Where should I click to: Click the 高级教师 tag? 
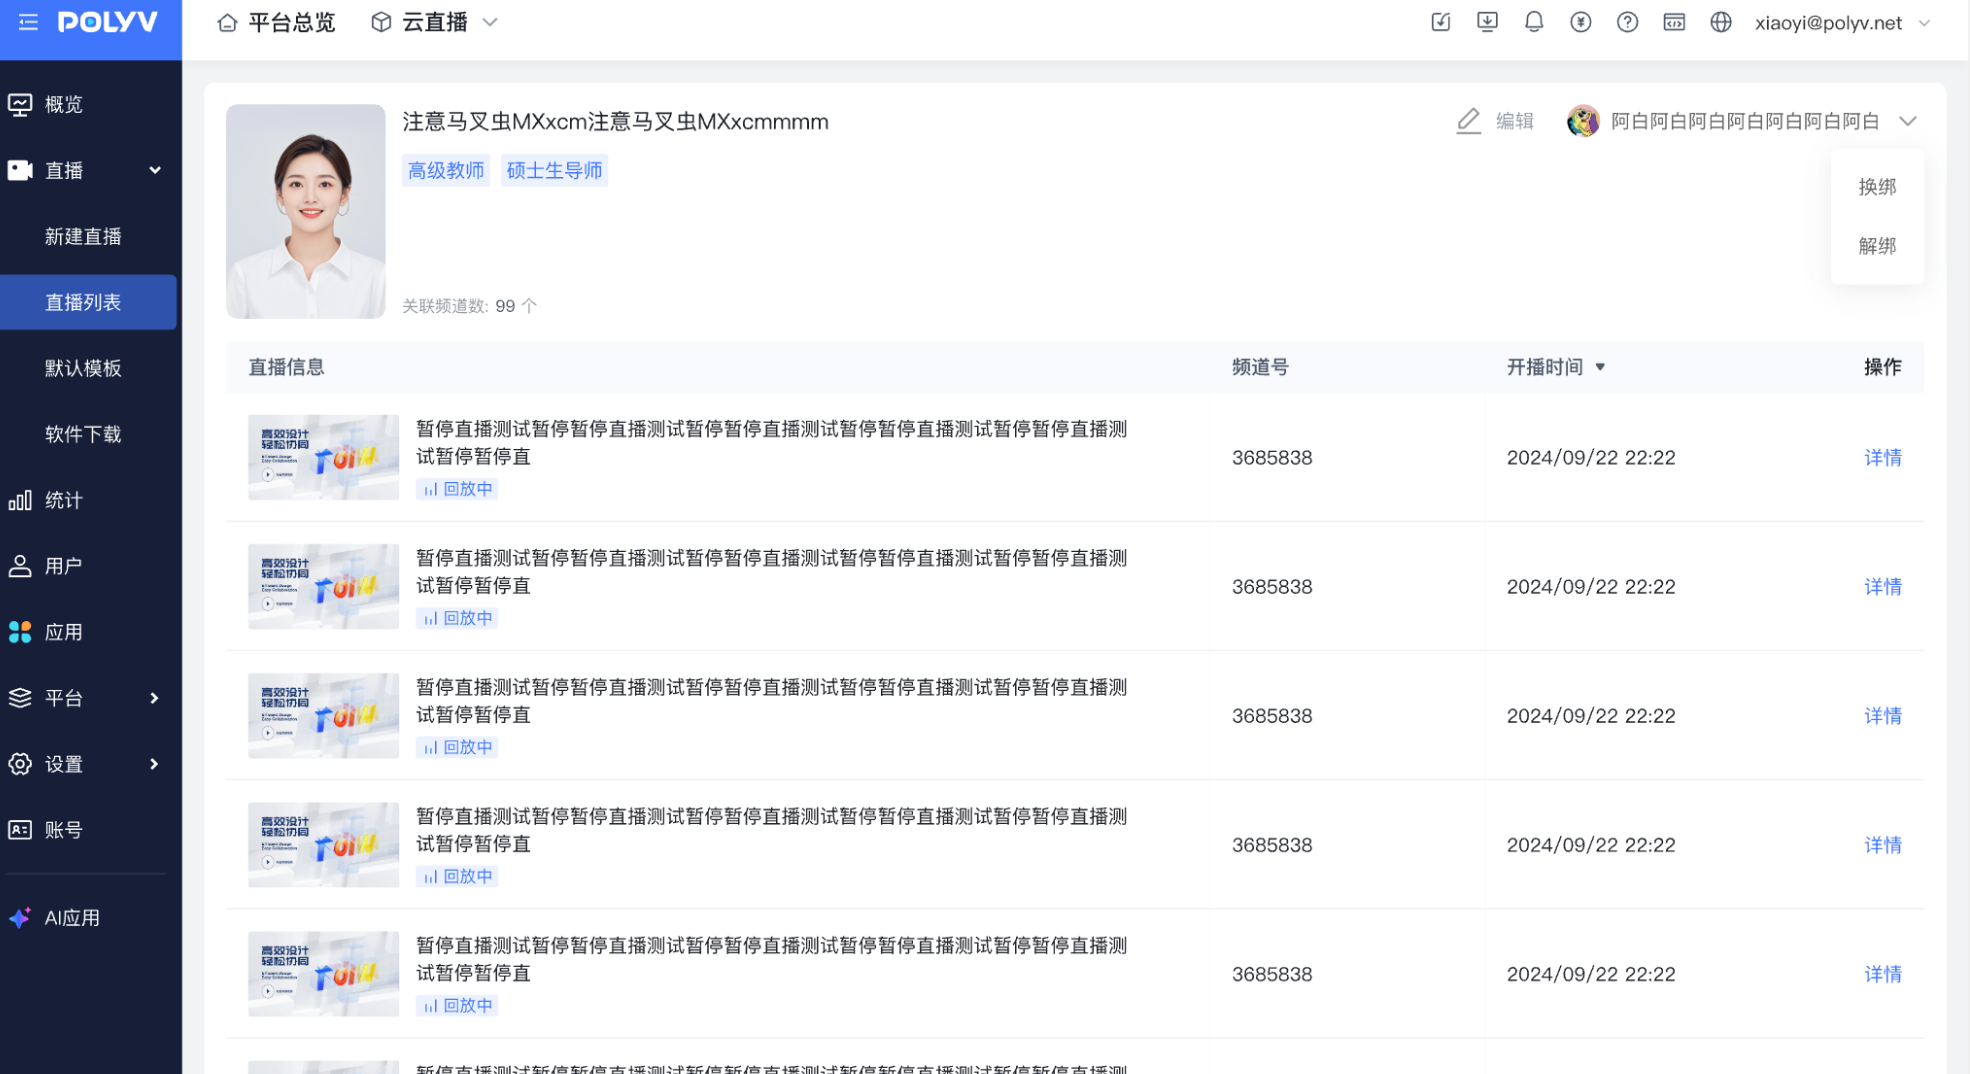[x=446, y=170]
